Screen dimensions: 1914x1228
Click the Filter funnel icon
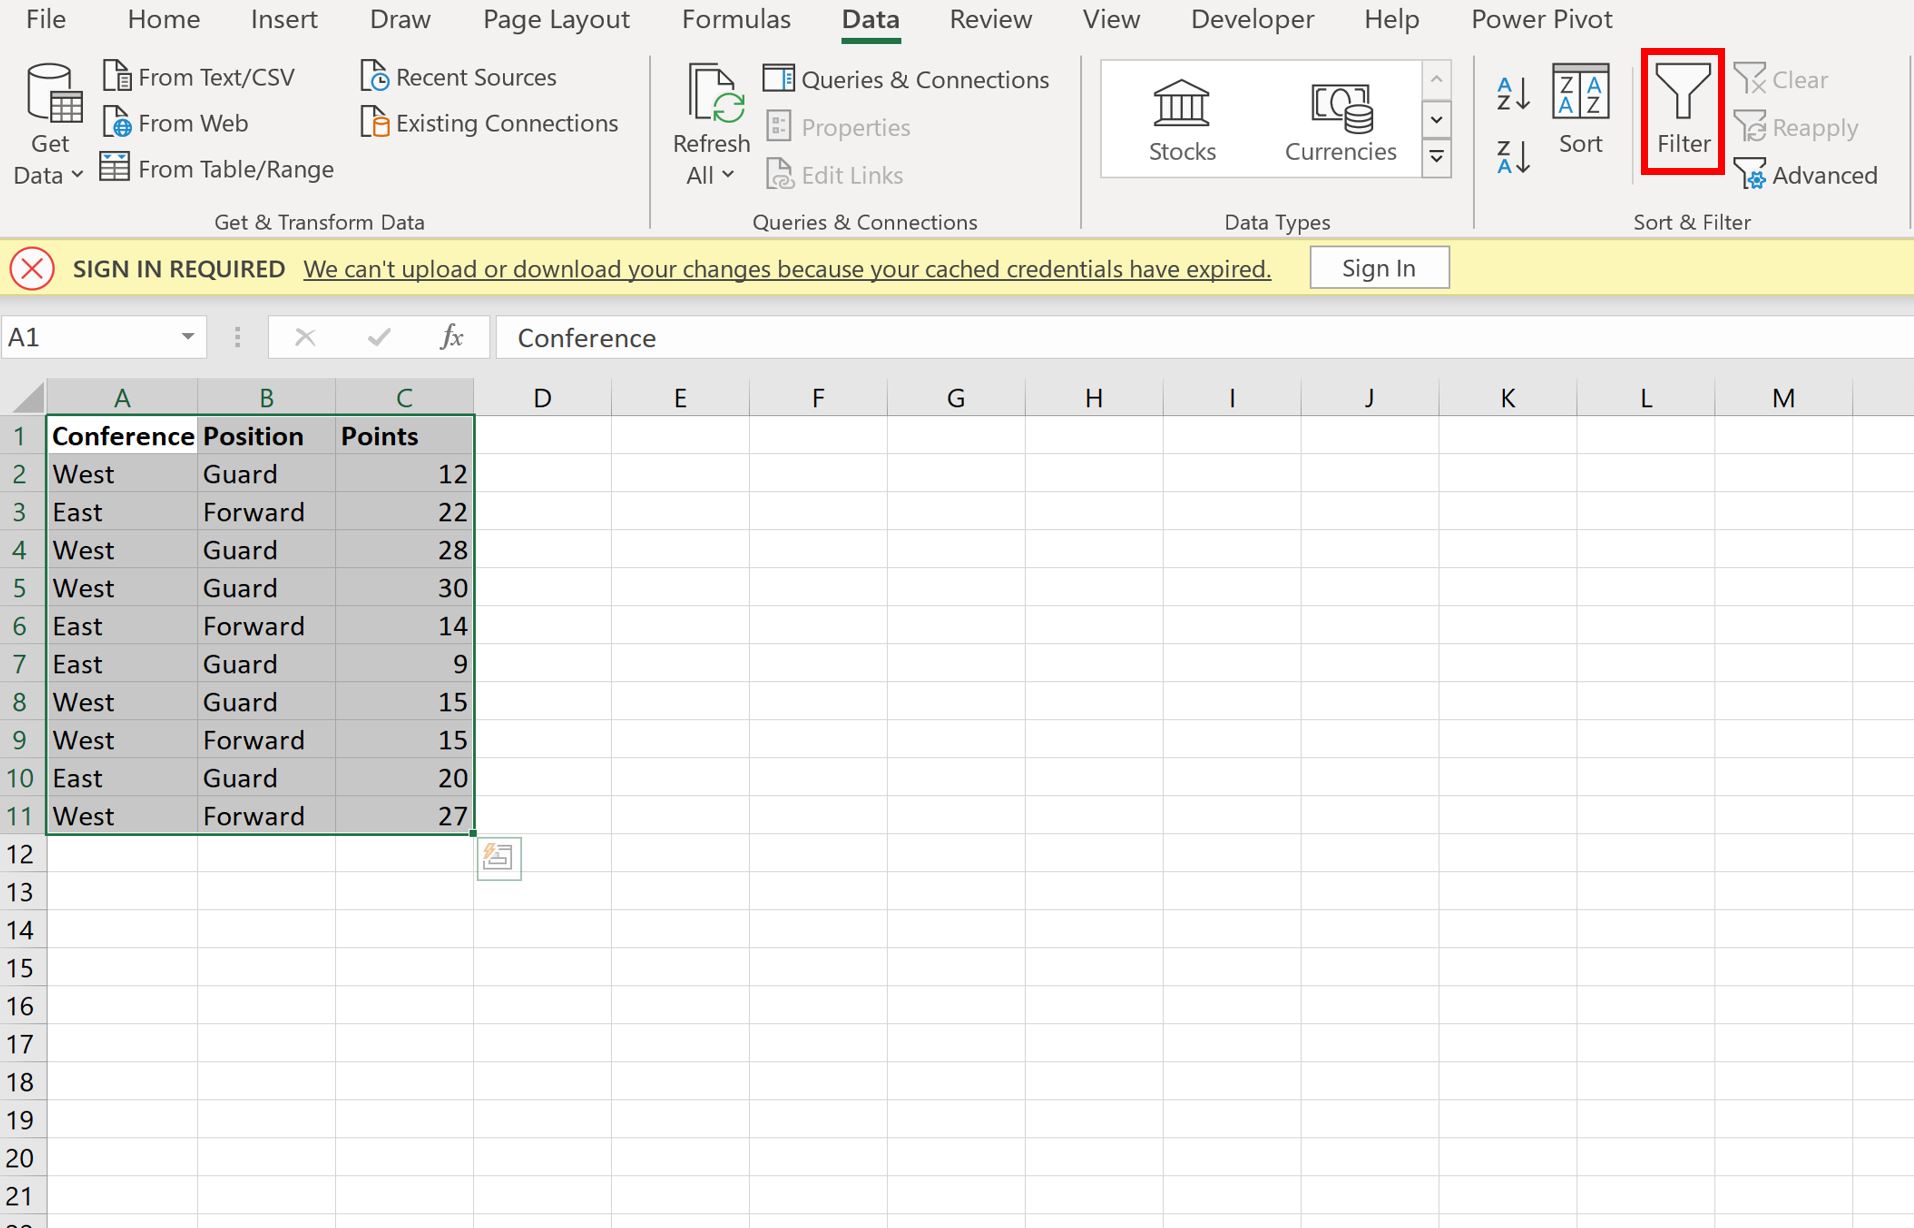coord(1683,92)
